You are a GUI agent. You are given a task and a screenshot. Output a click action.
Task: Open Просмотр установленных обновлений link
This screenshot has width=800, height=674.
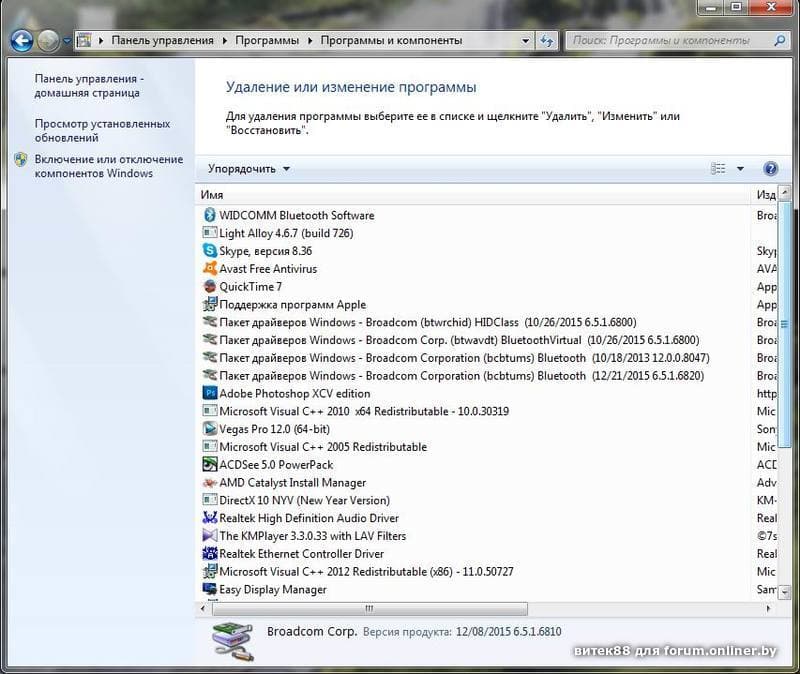coord(102,131)
